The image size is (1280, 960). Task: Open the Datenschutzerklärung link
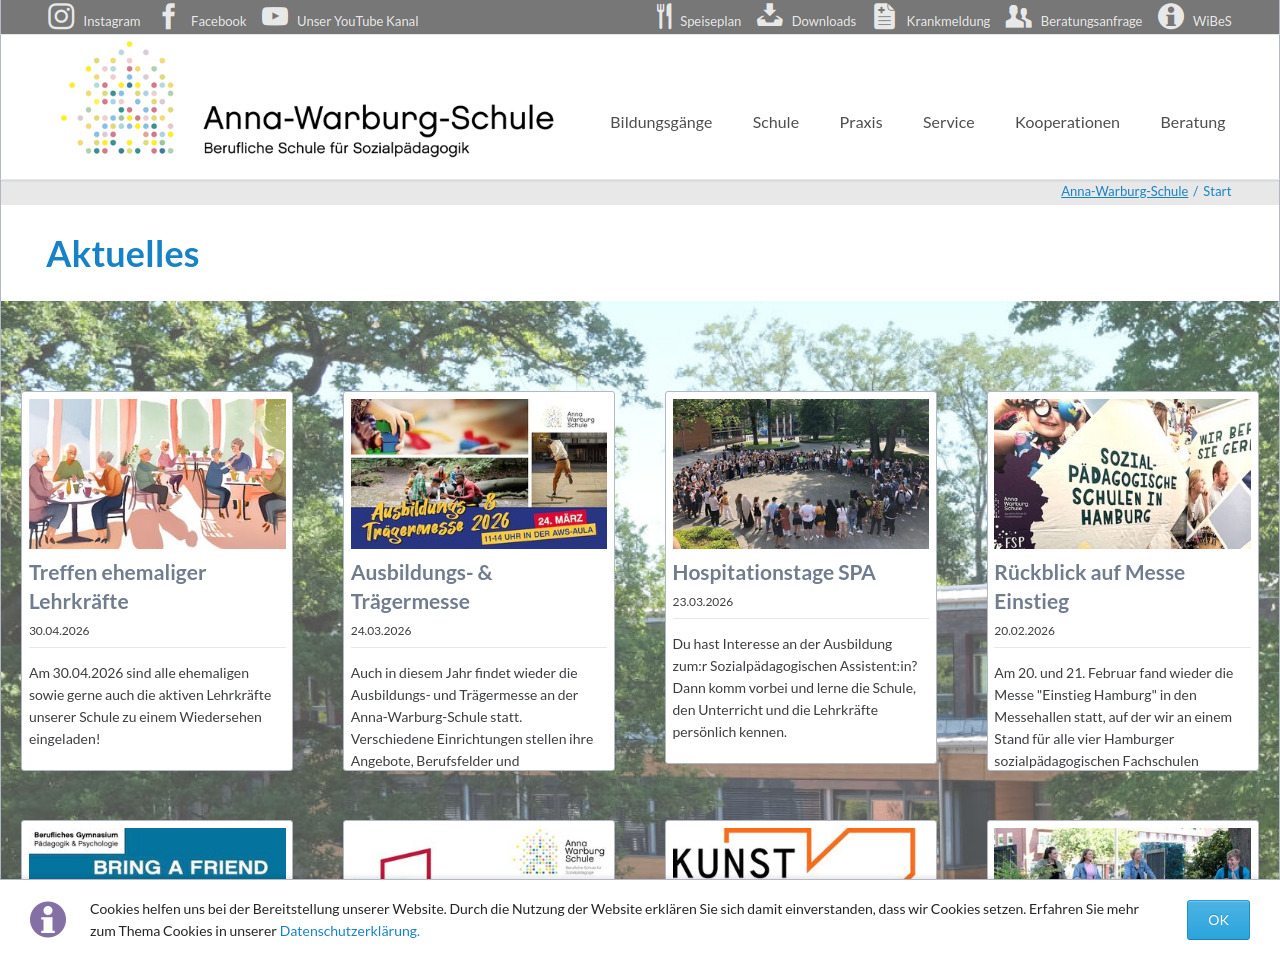click(349, 931)
